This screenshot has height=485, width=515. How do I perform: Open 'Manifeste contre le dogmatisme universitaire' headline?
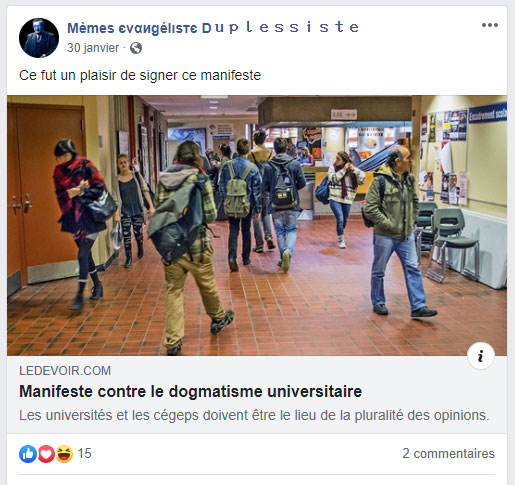[191, 391]
